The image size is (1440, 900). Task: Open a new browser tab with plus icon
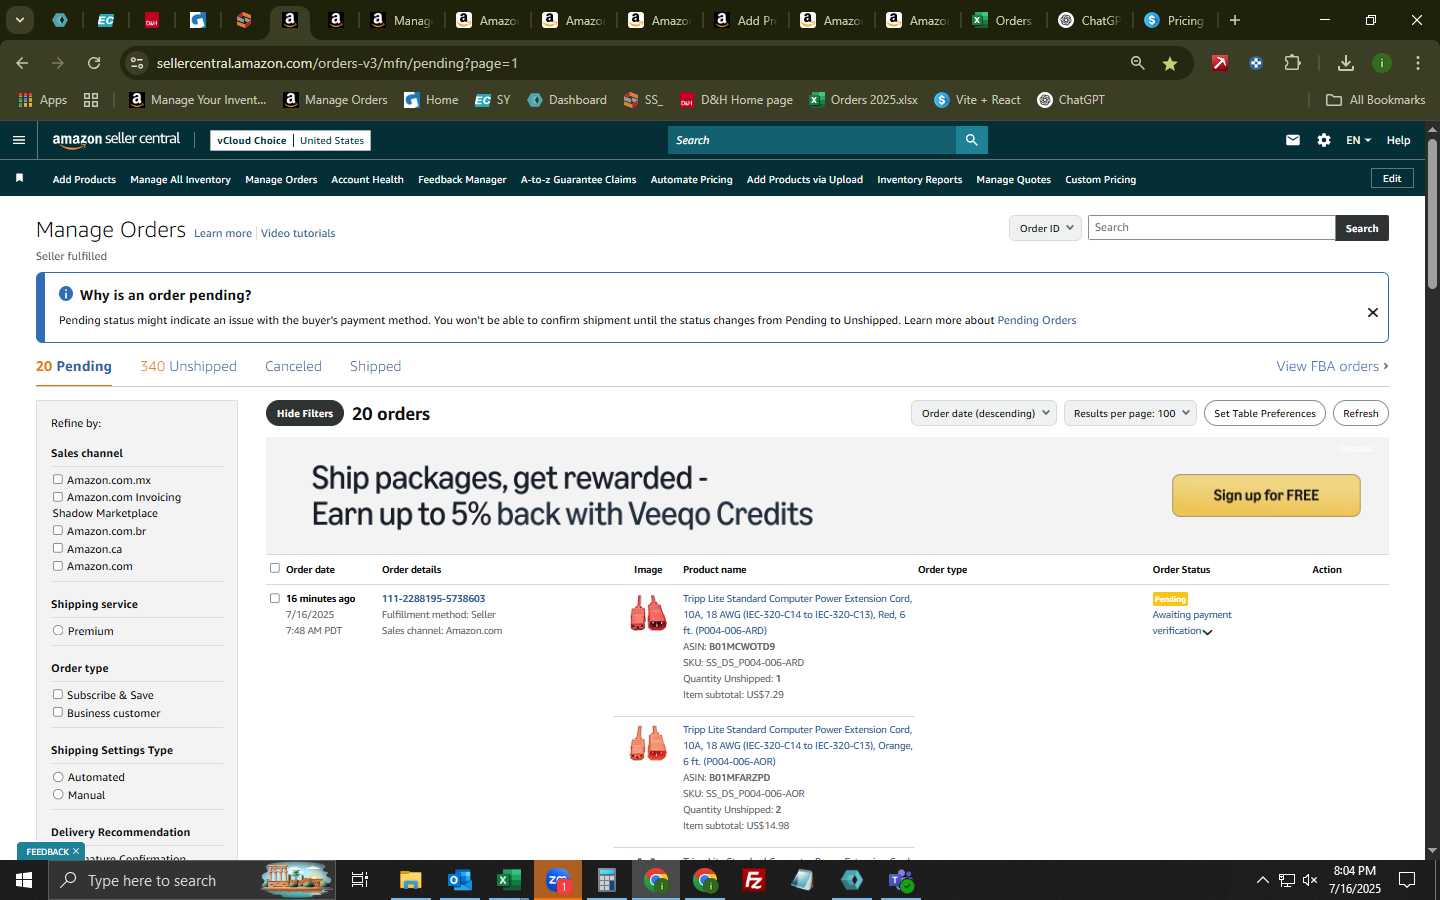[1235, 20]
